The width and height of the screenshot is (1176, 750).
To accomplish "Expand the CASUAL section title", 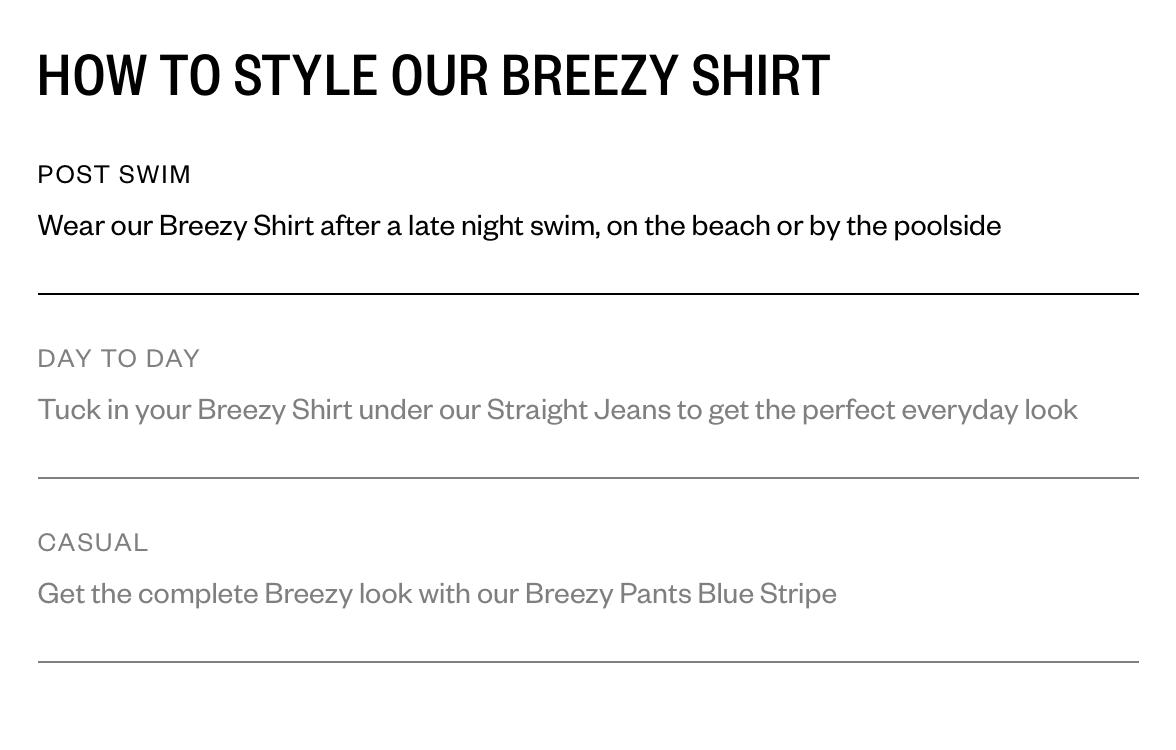I will click(x=93, y=542).
